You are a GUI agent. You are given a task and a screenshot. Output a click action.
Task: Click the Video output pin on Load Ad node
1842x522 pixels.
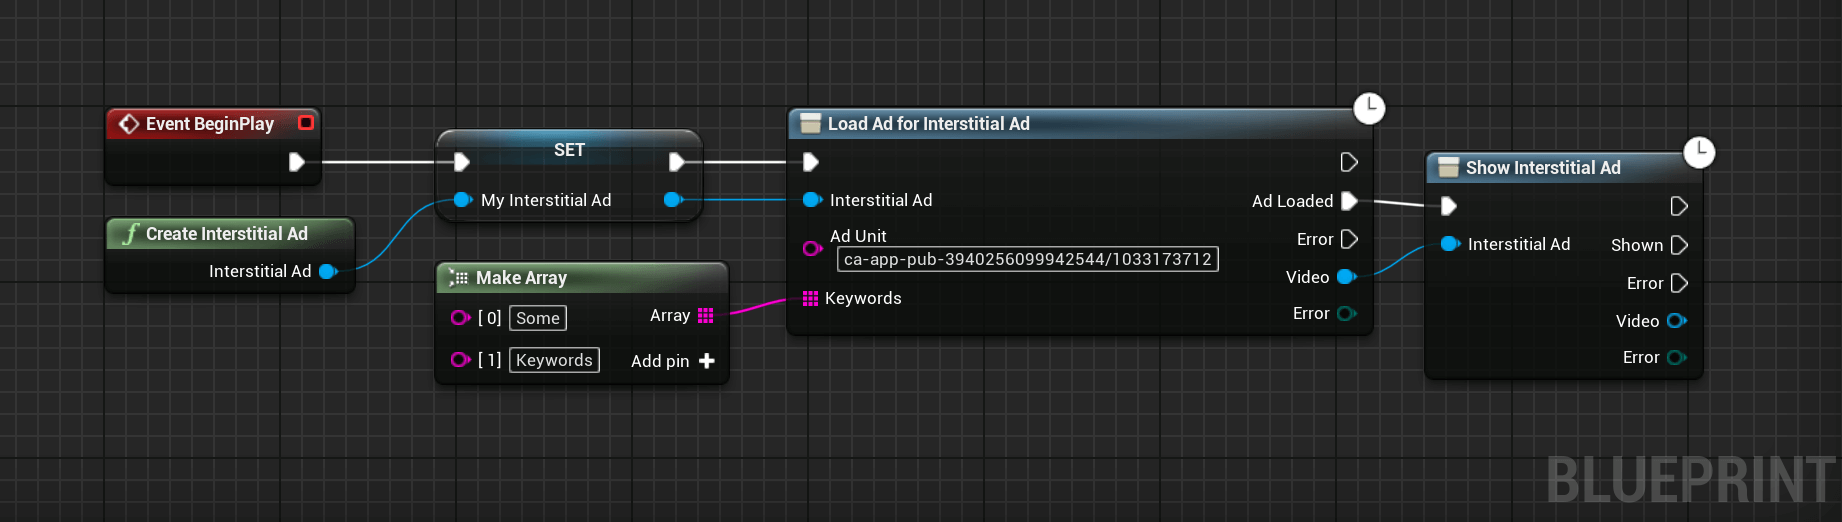1347,277
